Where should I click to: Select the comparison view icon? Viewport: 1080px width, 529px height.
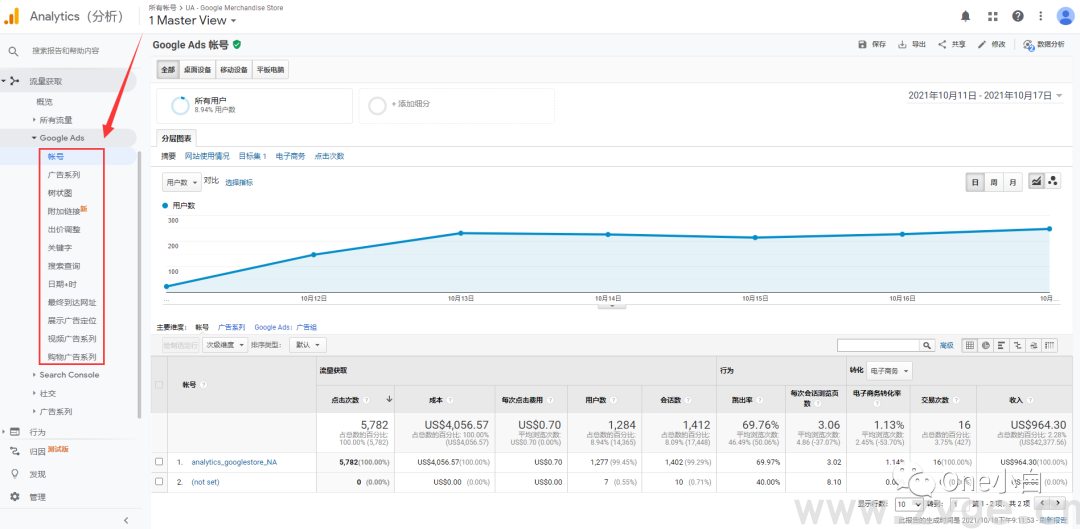pyautogui.click(x=1017, y=345)
